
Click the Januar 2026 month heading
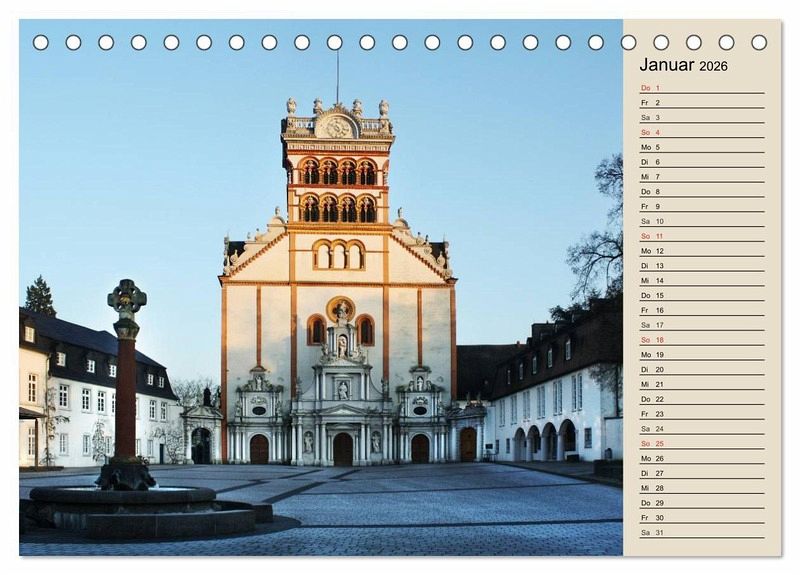(684, 65)
